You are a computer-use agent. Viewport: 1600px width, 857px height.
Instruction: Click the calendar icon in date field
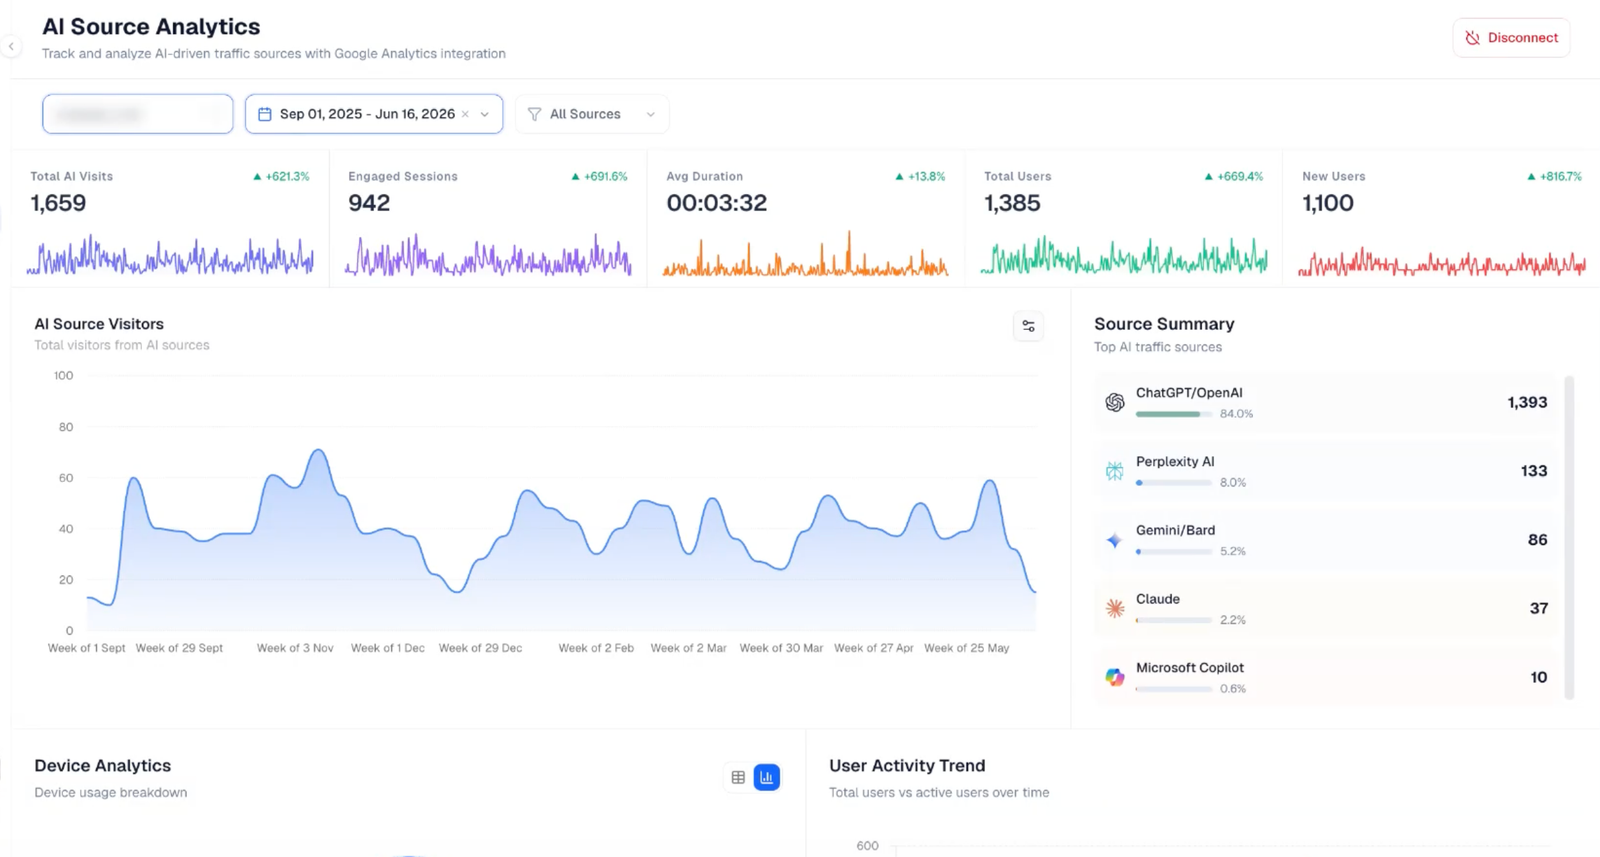264,114
